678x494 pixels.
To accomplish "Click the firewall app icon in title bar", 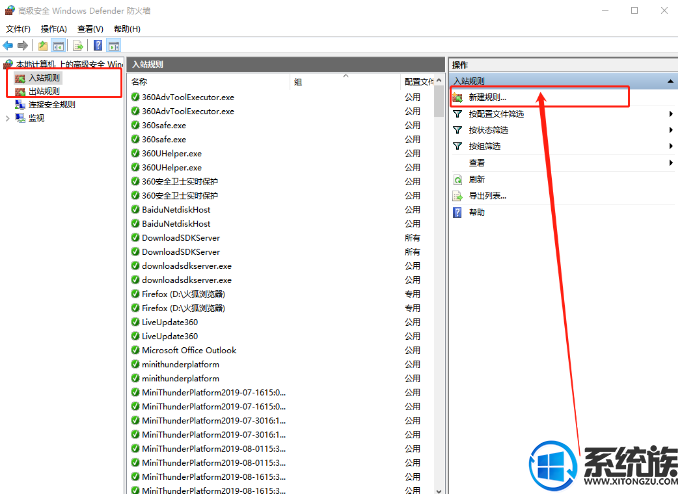I will pos(10,10).
